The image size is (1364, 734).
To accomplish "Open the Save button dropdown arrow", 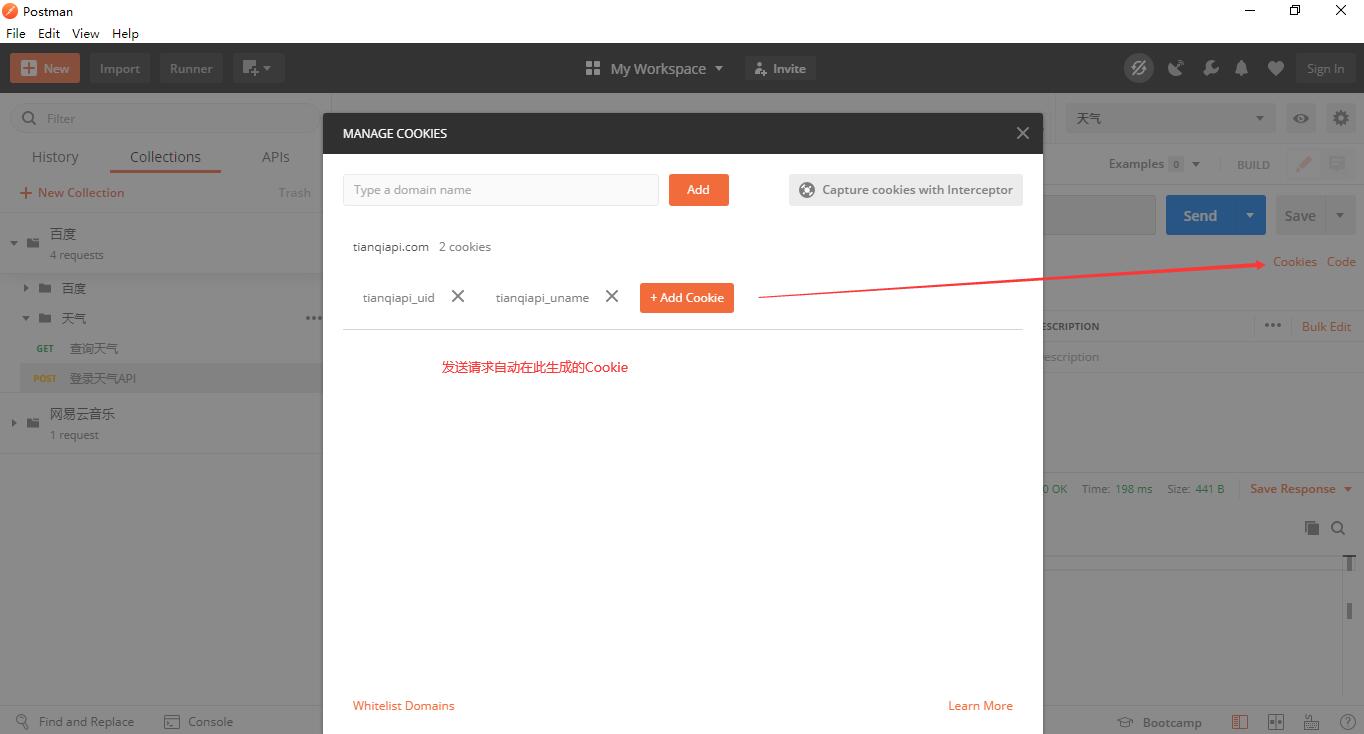I will pos(1340,215).
